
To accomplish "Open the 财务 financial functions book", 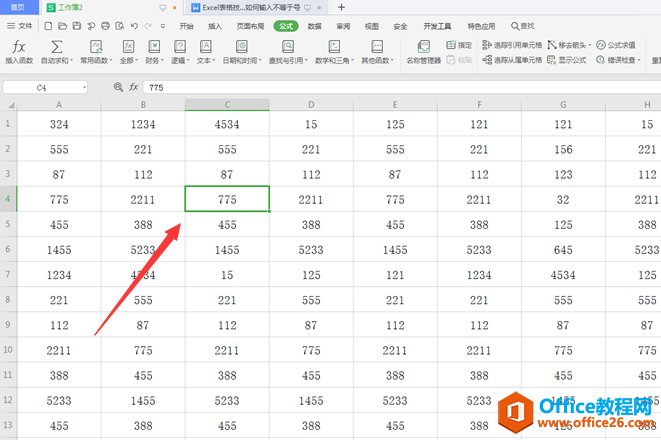I will click(154, 52).
